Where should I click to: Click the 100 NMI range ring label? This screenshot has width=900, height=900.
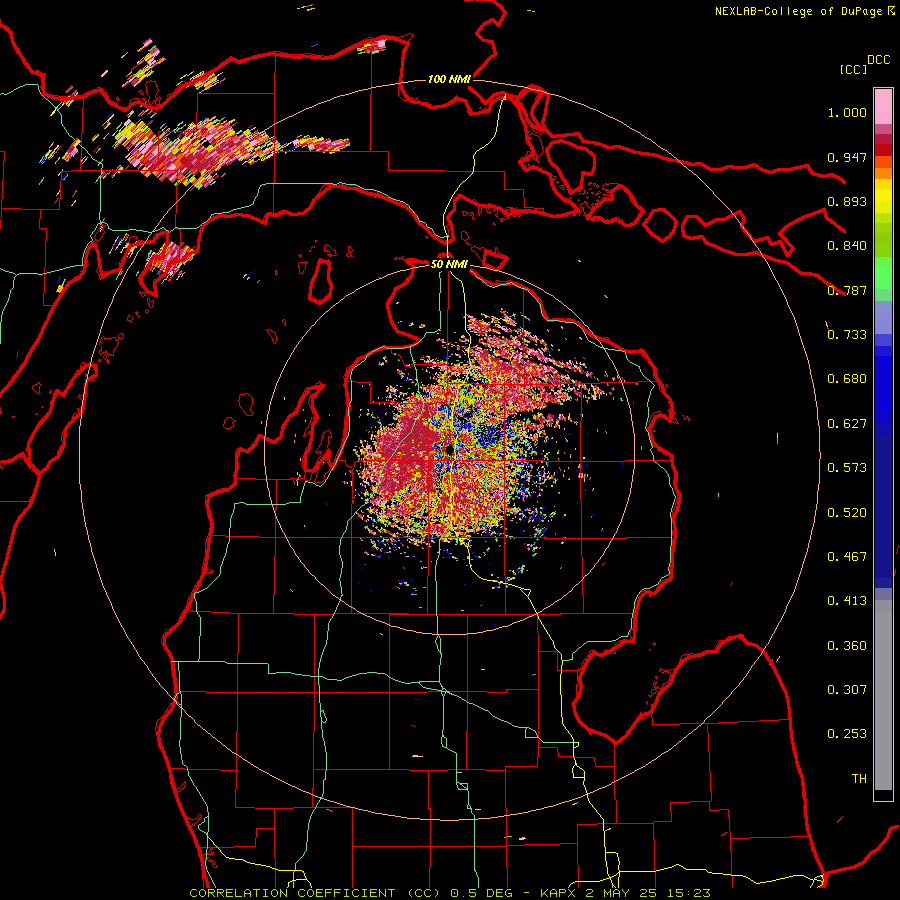(x=449, y=79)
